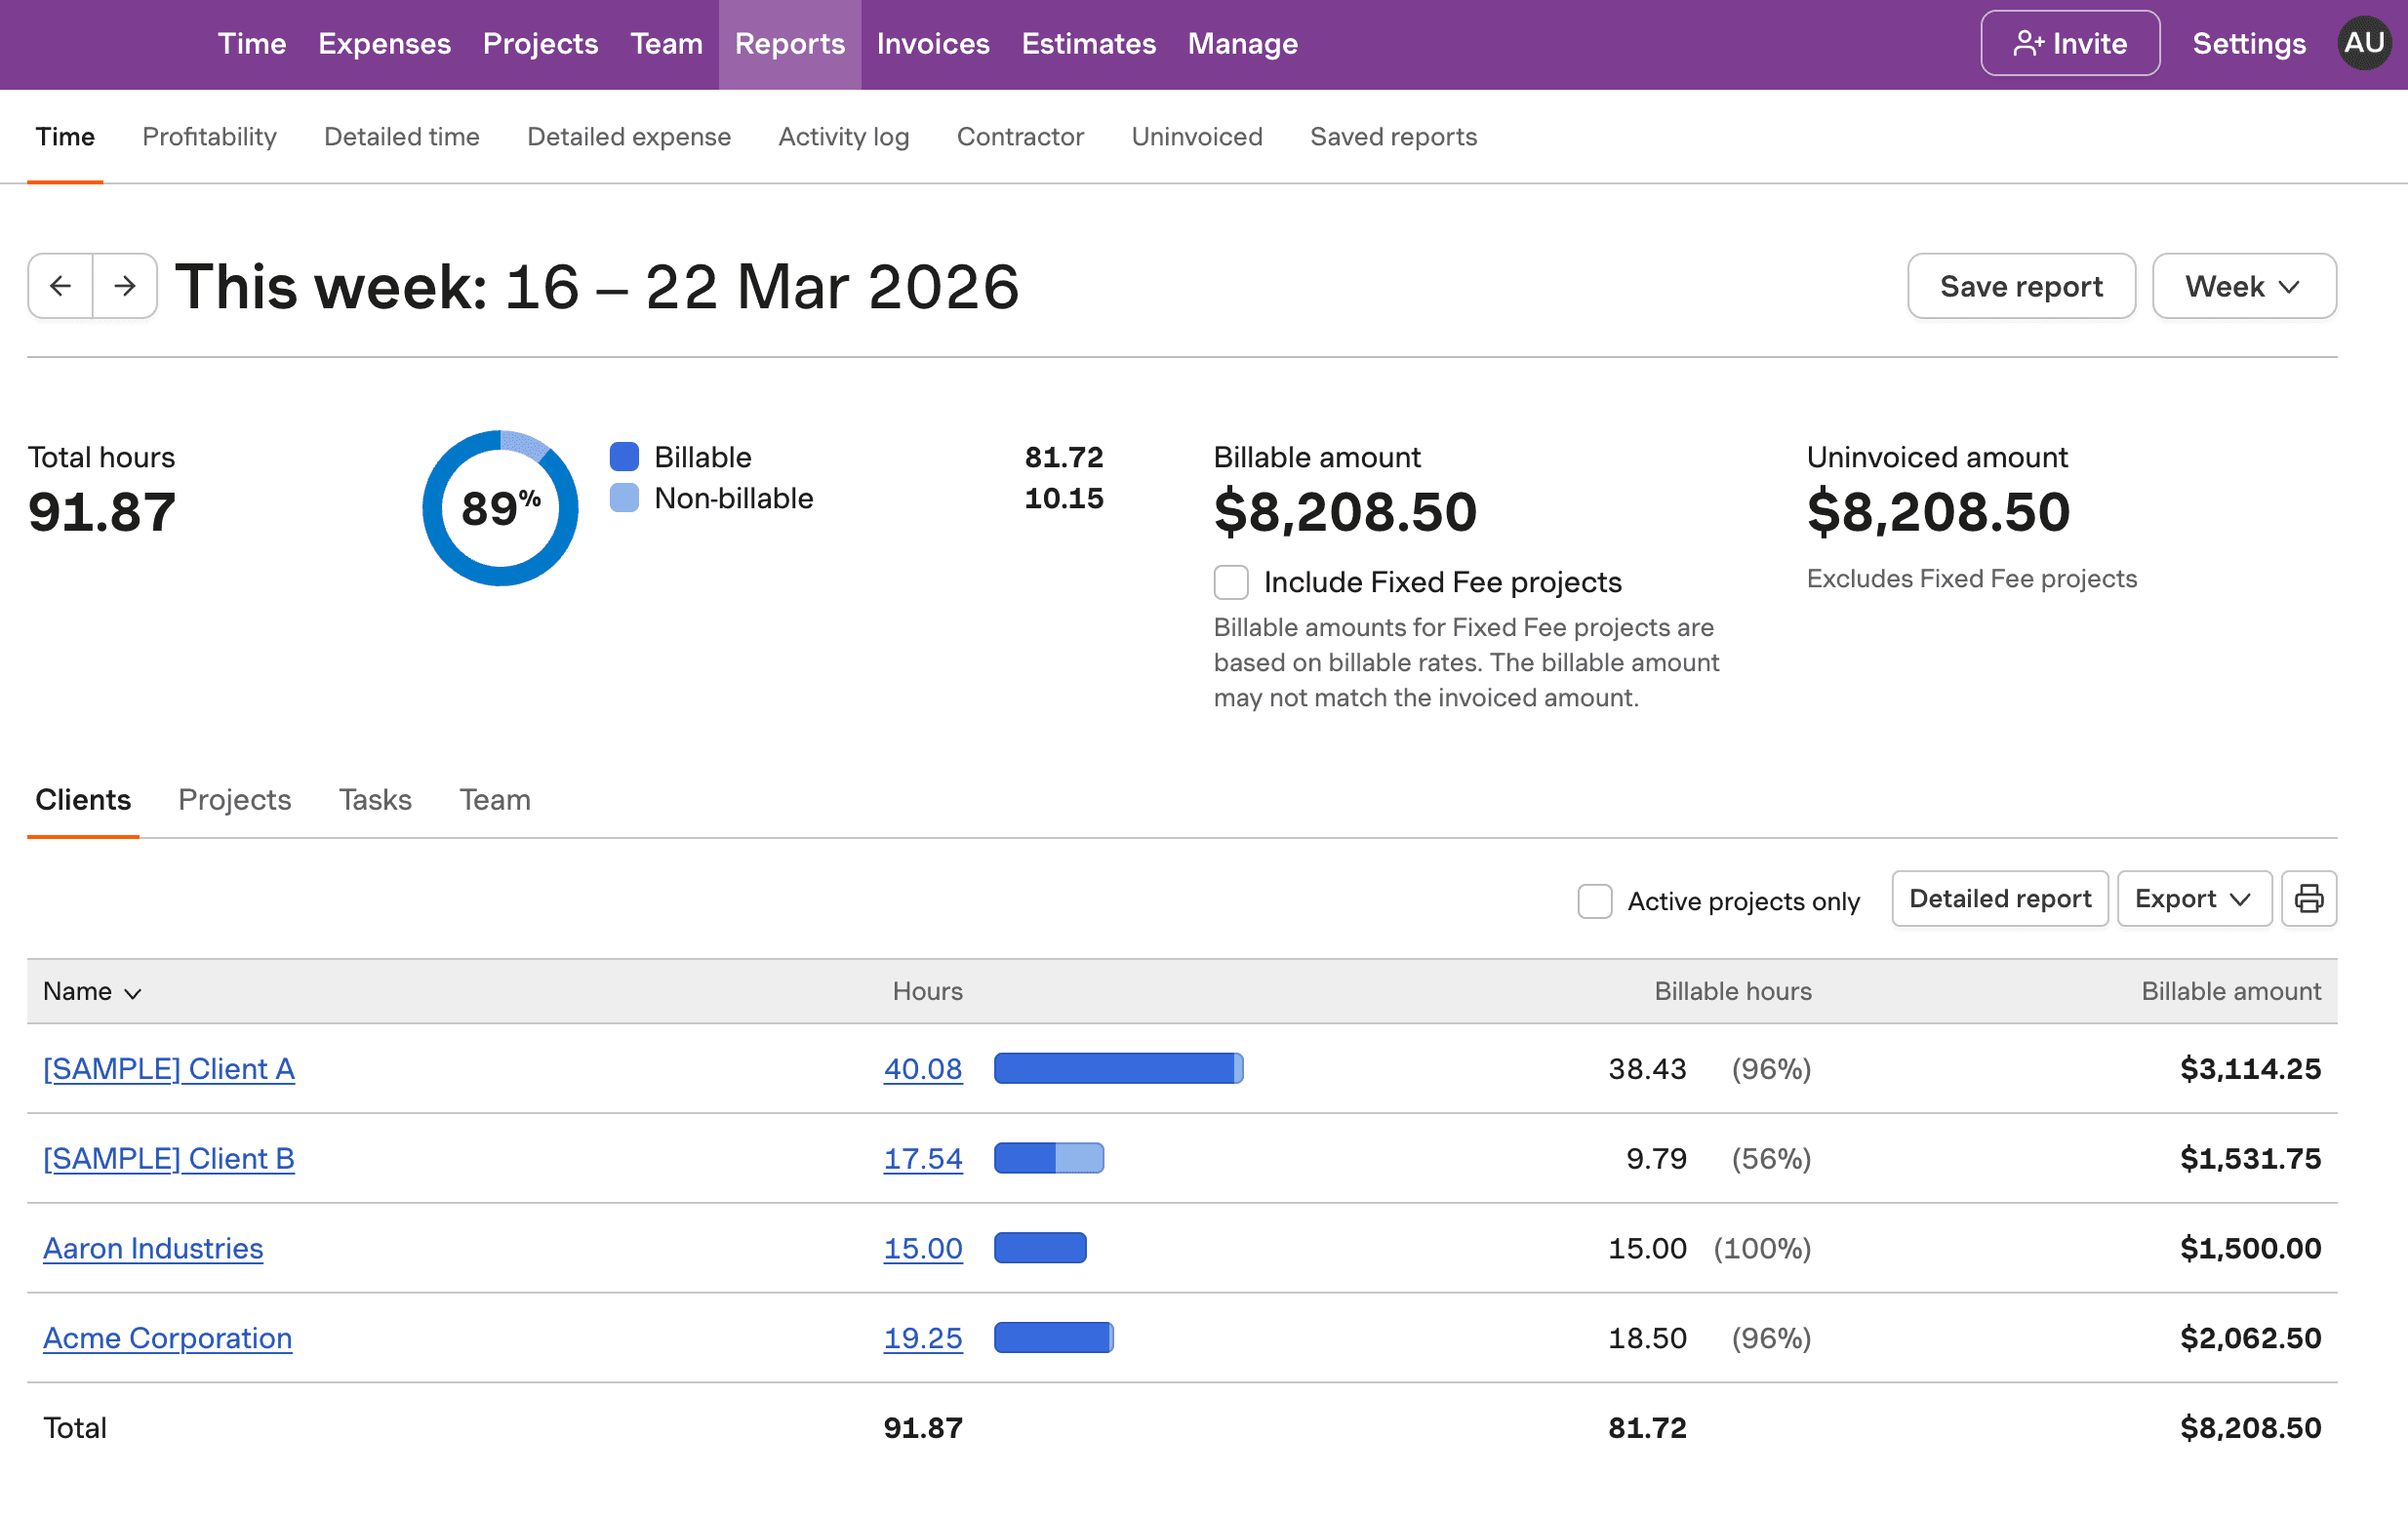Open the Aaron Industries client

click(x=152, y=1248)
